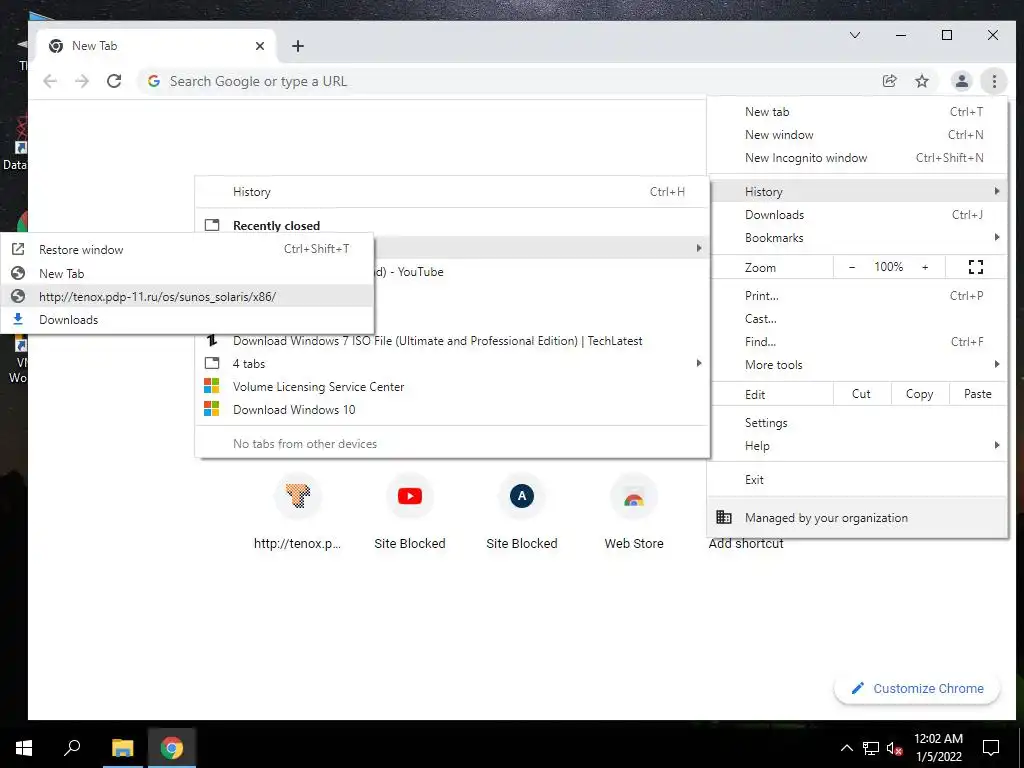
Task: Open the Download Windows 10 history entry
Action: pos(452,409)
